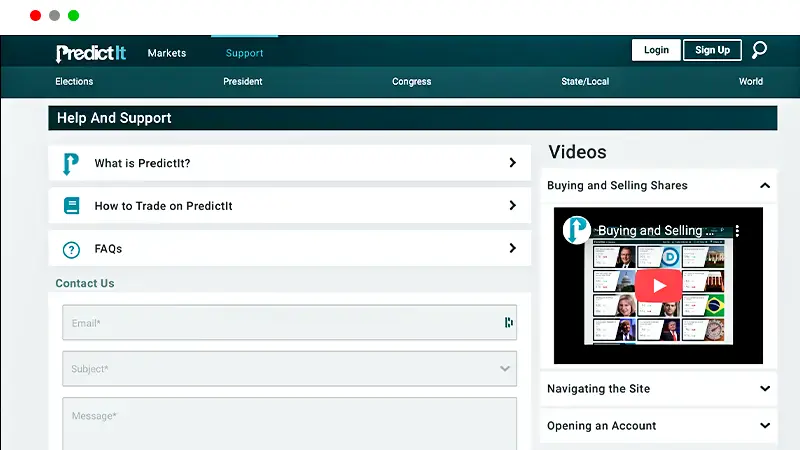Go to Elections category
Viewport: 800px width, 450px height.
tap(74, 82)
